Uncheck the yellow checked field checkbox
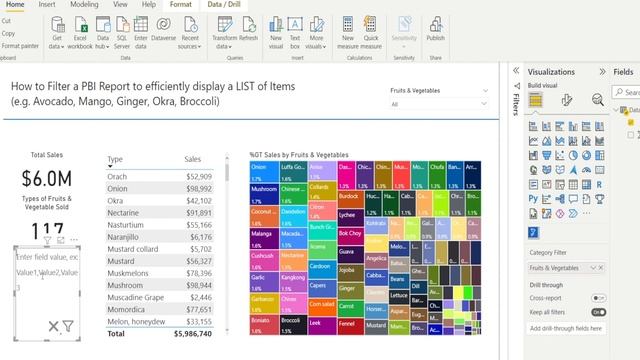Viewport: 640px width, 360px height. pyautogui.click(x=631, y=122)
